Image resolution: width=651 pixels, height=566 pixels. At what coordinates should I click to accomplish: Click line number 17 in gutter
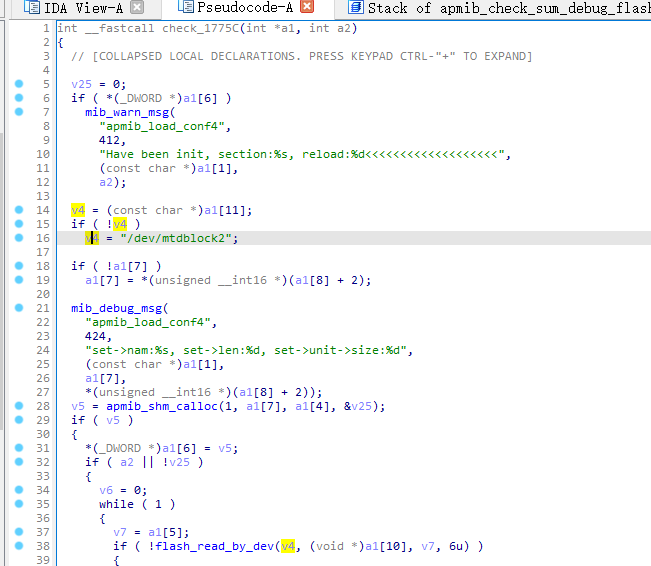click(x=42, y=252)
